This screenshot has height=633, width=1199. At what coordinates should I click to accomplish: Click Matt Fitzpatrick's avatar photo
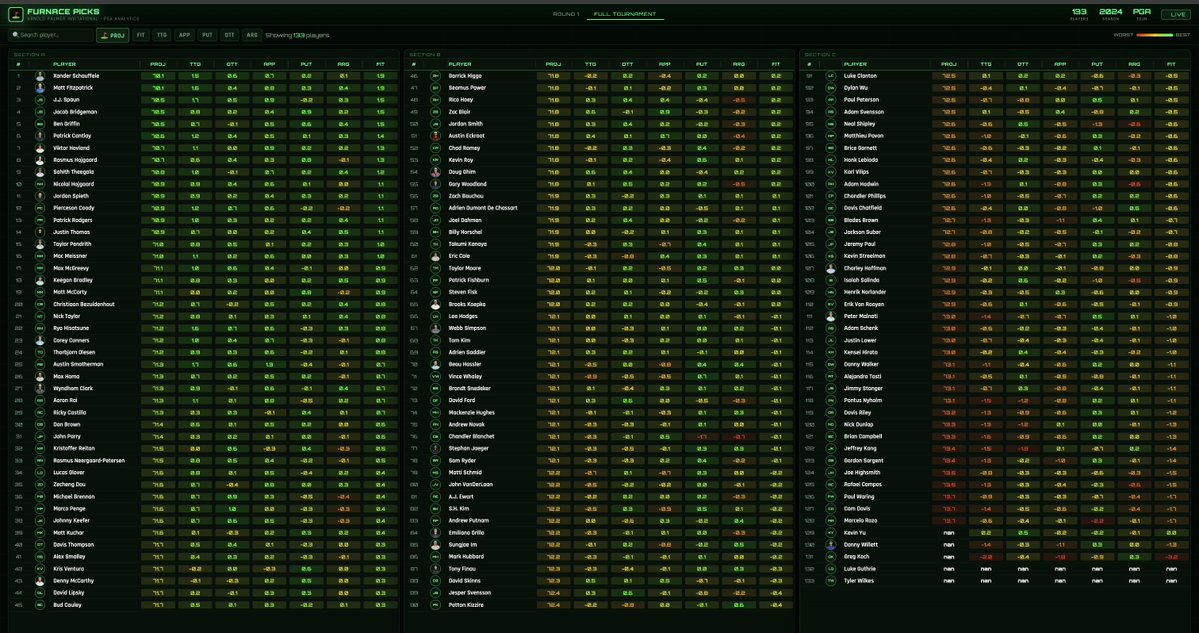[x=40, y=88]
